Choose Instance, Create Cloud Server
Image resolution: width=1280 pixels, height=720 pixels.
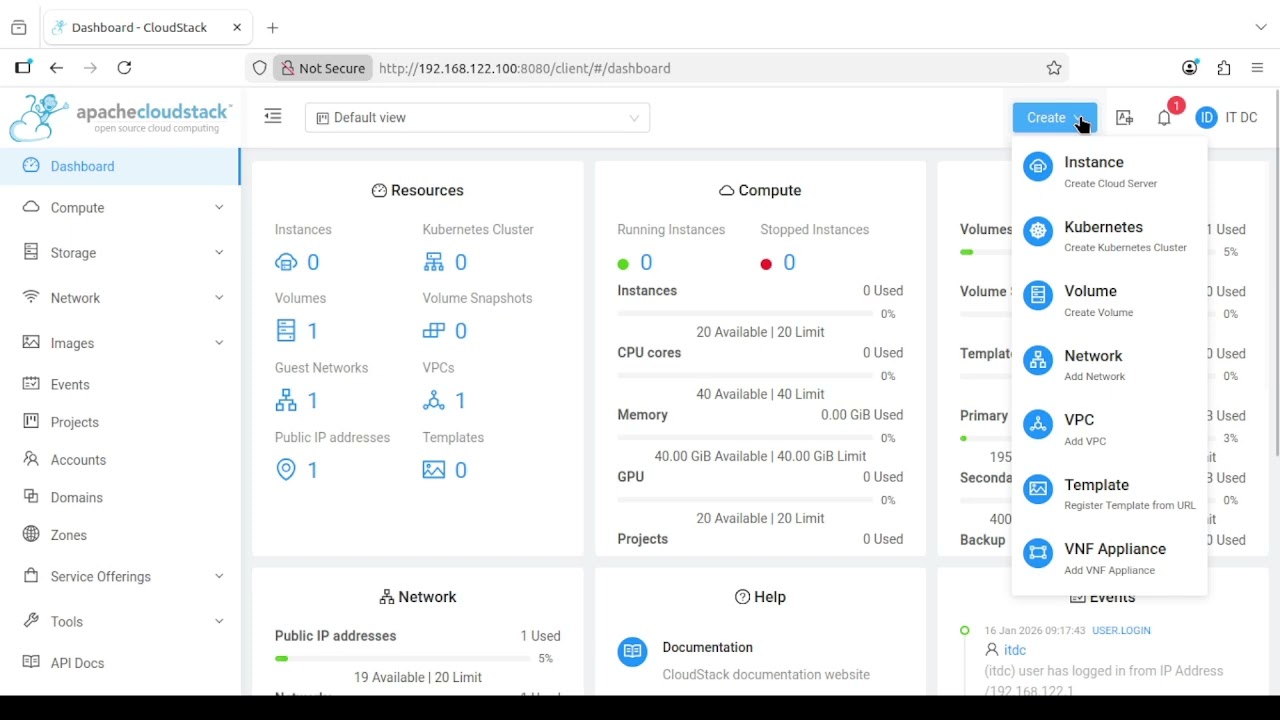click(x=1109, y=171)
